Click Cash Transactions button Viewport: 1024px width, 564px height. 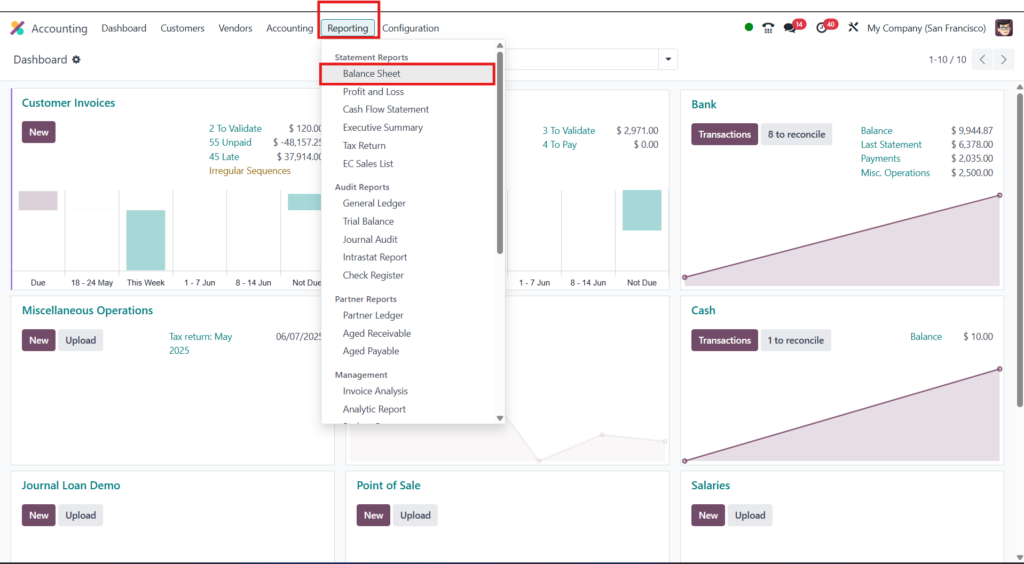coord(724,340)
